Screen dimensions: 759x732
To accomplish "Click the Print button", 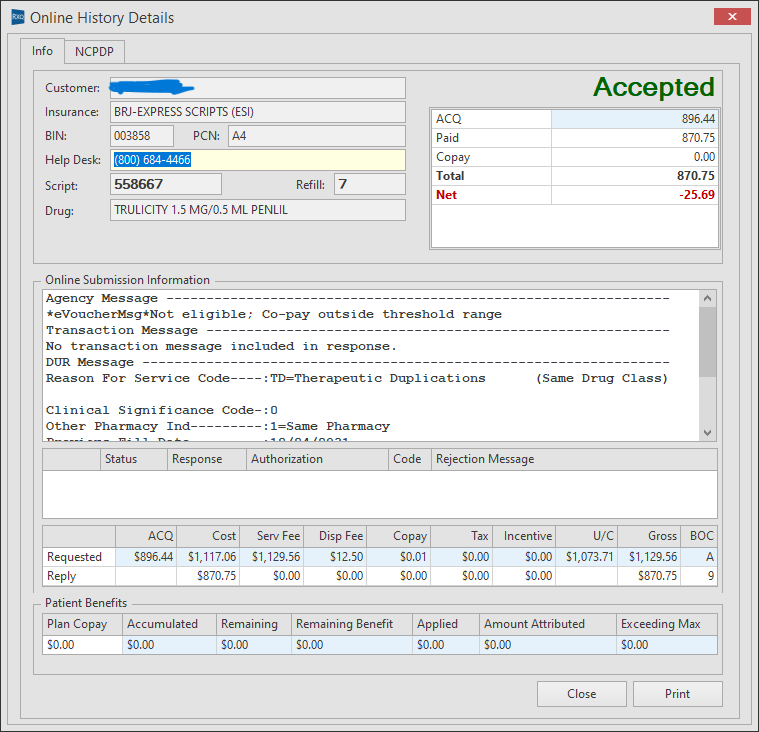I will click(x=677, y=694).
